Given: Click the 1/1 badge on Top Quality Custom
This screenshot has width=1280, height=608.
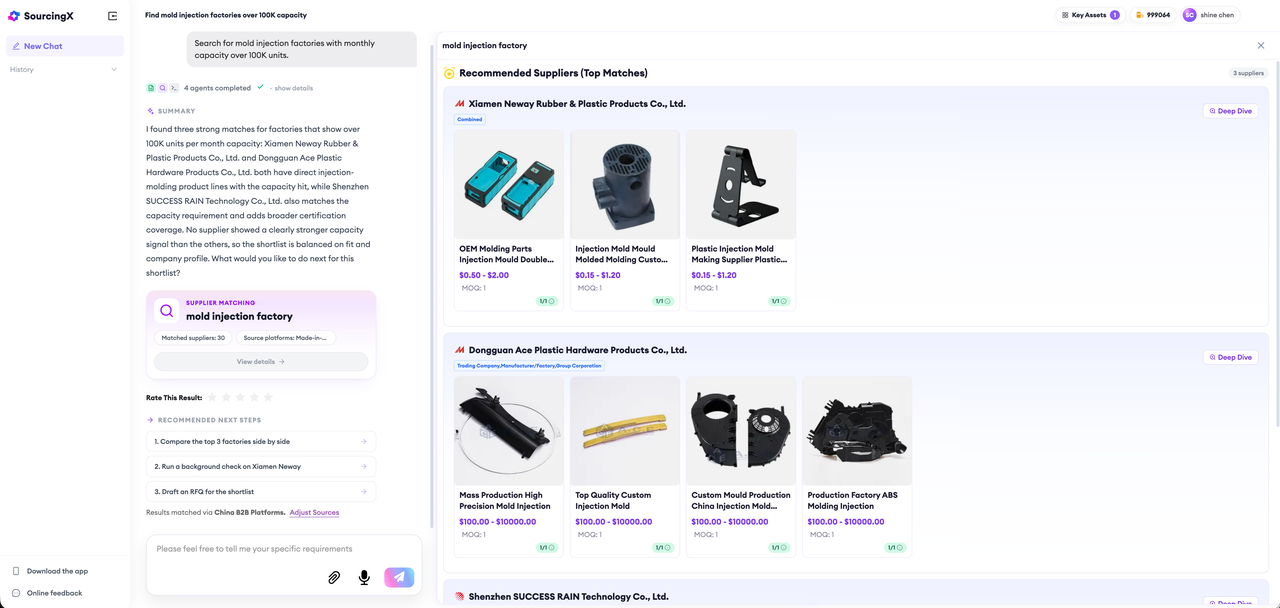Looking at the screenshot, I should (663, 547).
